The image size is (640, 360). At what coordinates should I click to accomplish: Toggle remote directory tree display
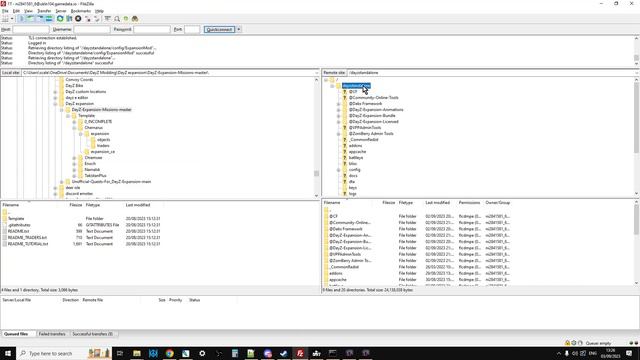tap(40, 19)
